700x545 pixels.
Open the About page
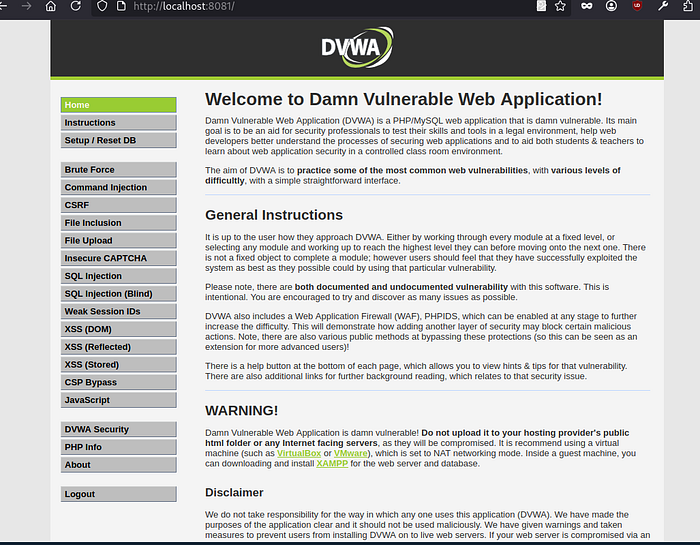click(x=119, y=465)
